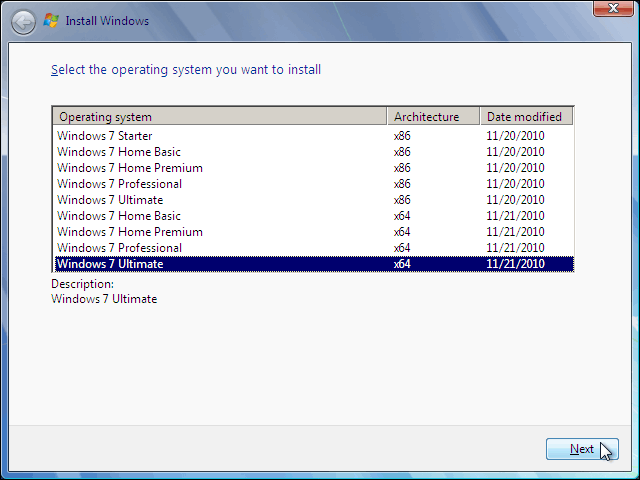Select highlighted Windows 7 Ultimate x64
Image resolution: width=640 pixels, height=480 pixels.
click(x=314, y=264)
